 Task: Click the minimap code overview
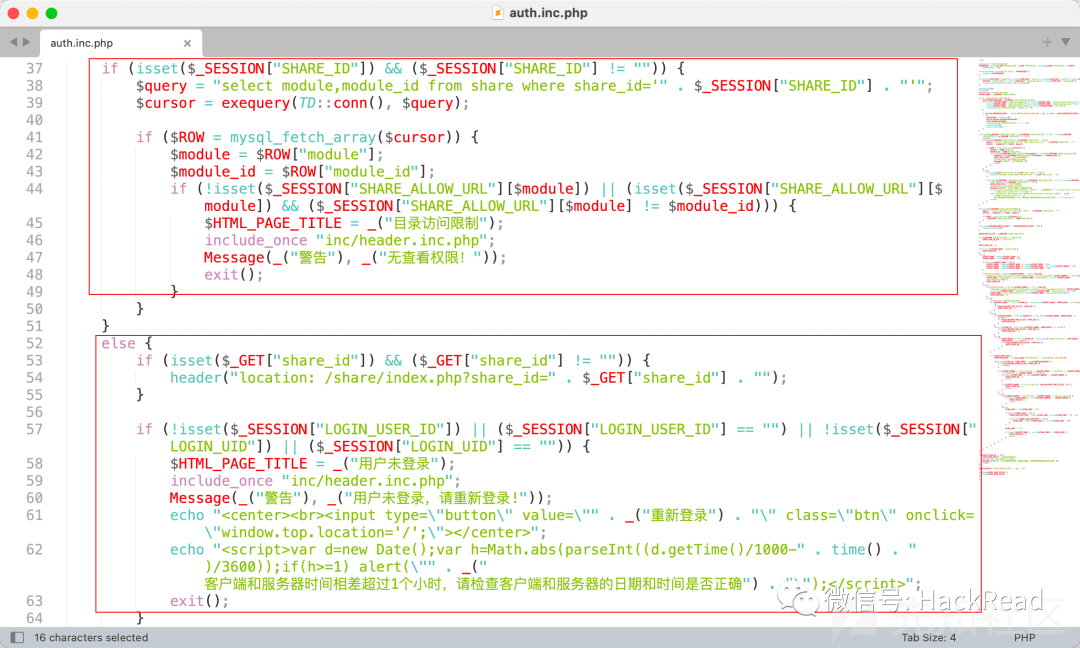1029,269
